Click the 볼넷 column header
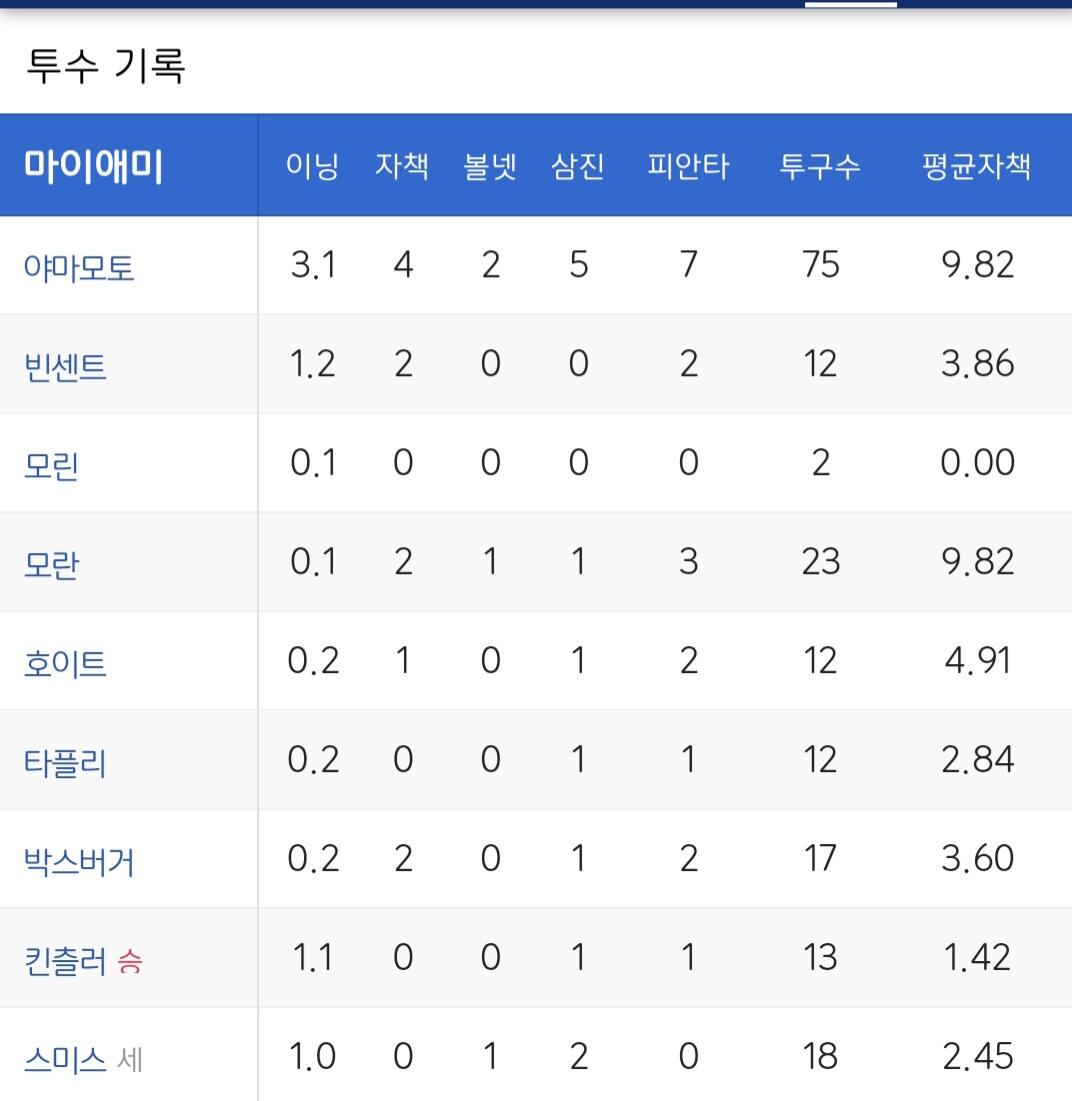 (490, 166)
